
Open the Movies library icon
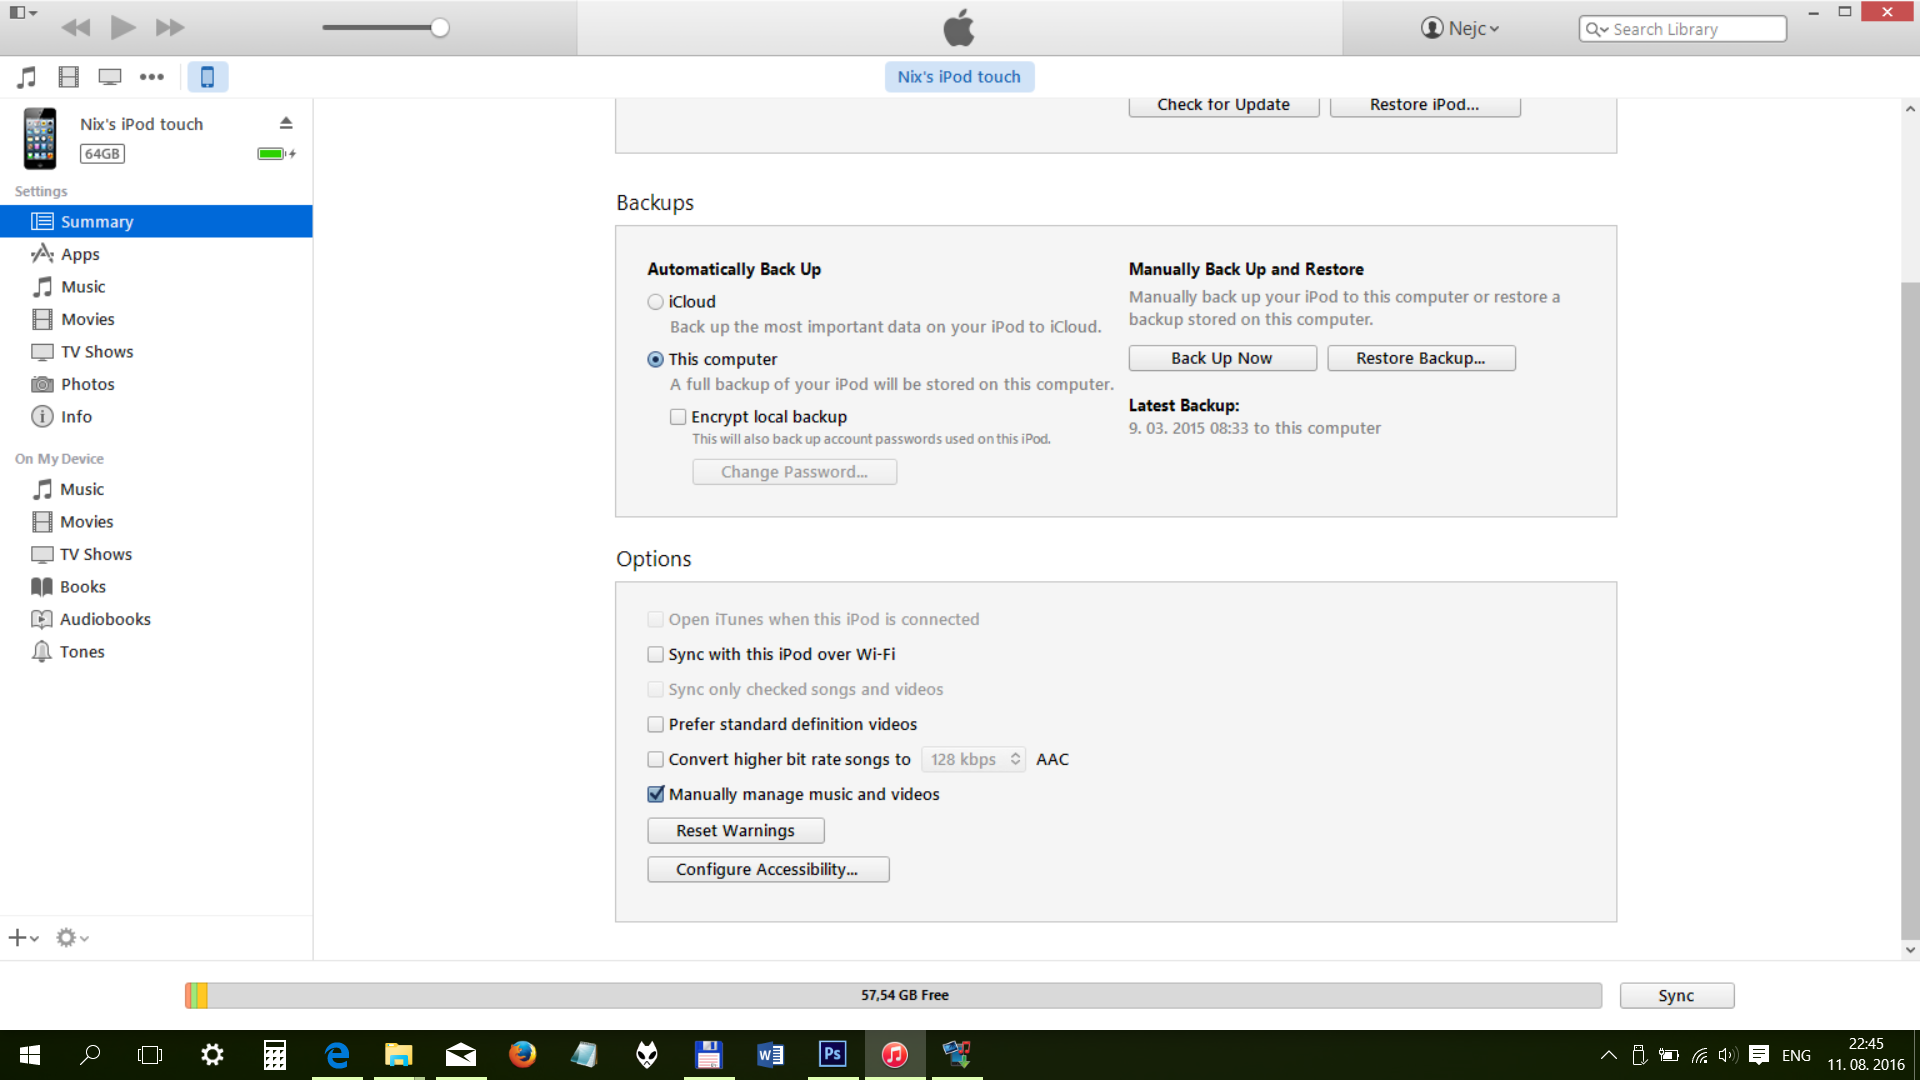pyautogui.click(x=68, y=77)
